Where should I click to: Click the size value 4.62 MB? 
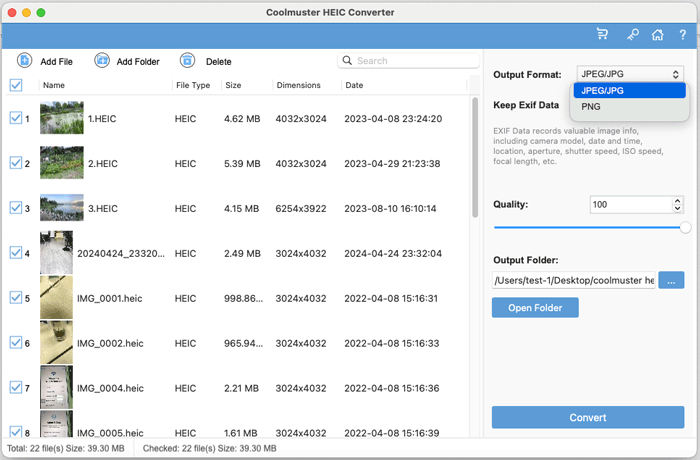(x=242, y=119)
